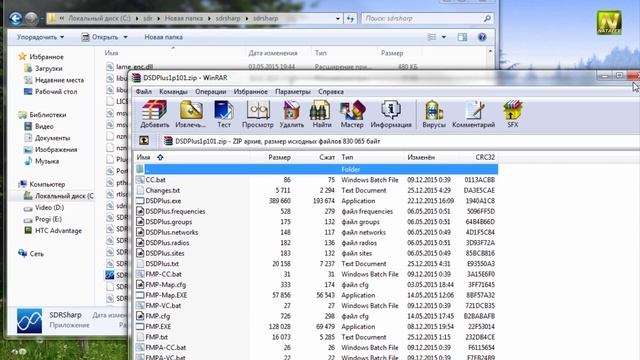This screenshot has height=360, width=640.
Task: Select FMP-Map.EXE file in the archive
Action: tap(166, 295)
